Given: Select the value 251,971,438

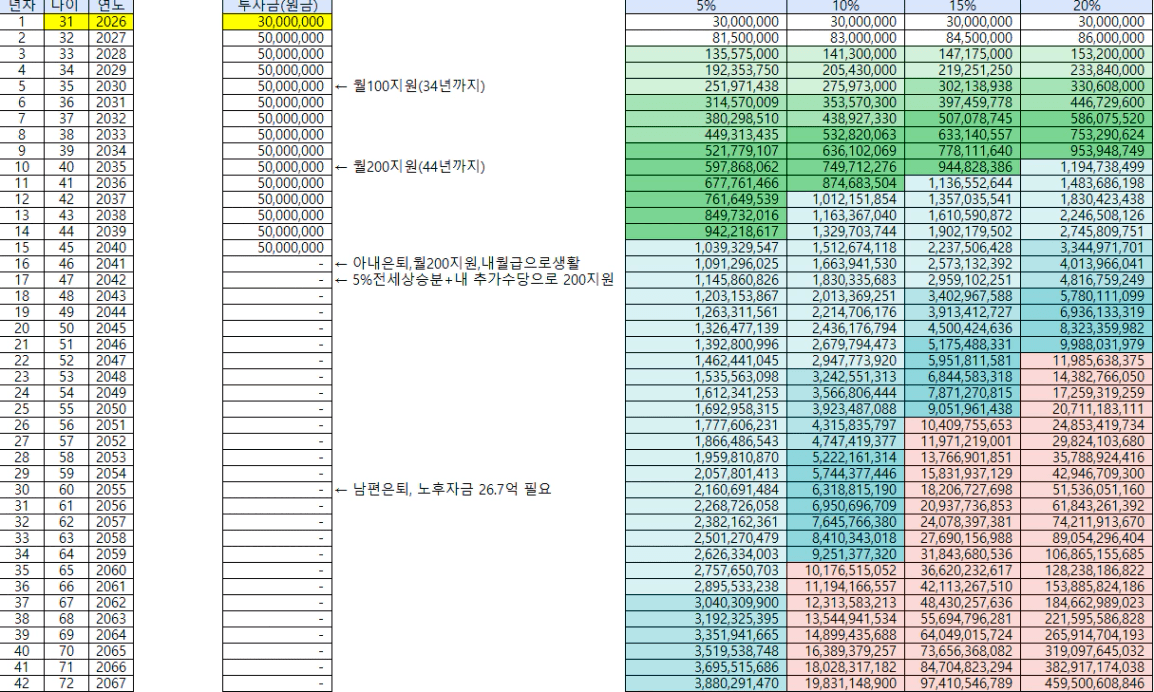Looking at the screenshot, I should [x=707, y=87].
